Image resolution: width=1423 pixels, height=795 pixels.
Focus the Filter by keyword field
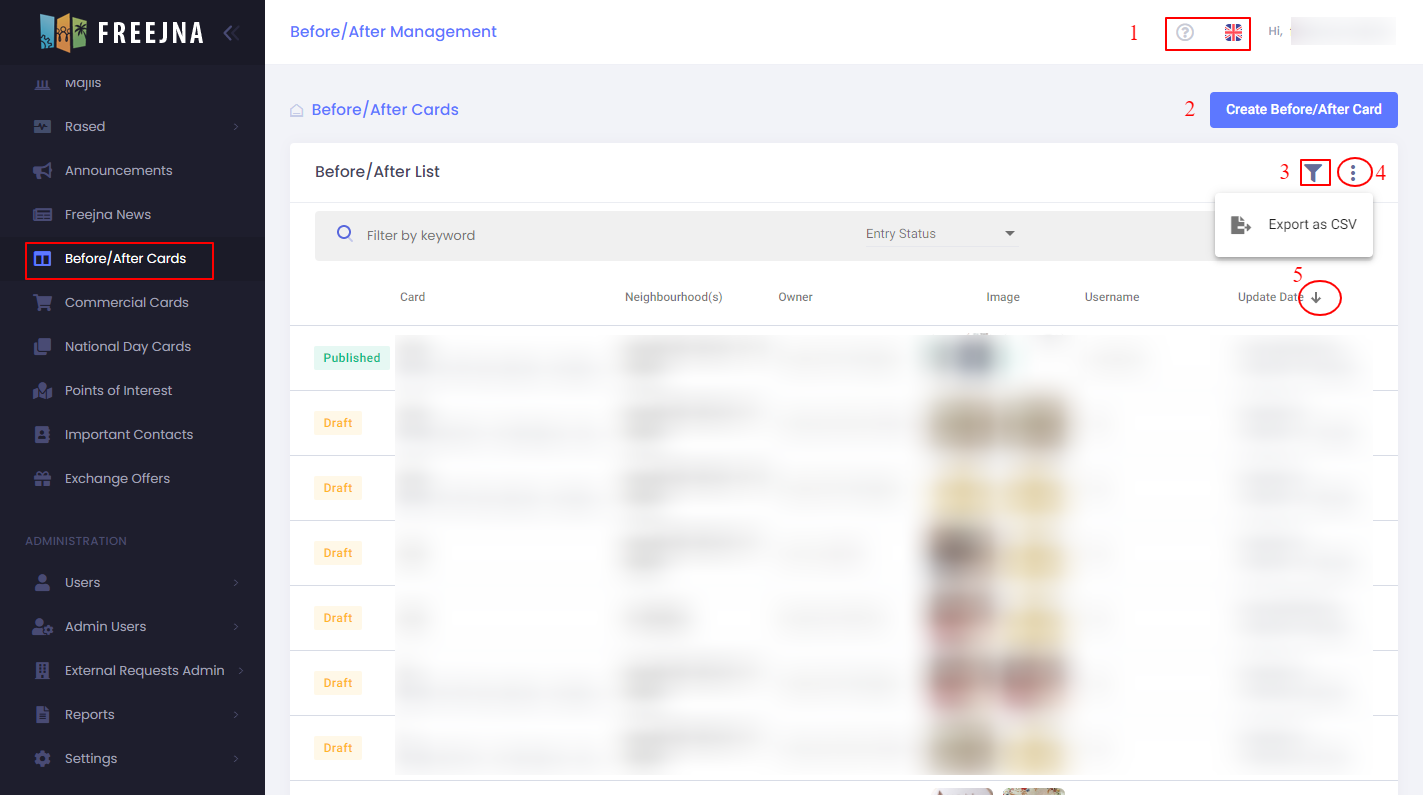coord(600,236)
